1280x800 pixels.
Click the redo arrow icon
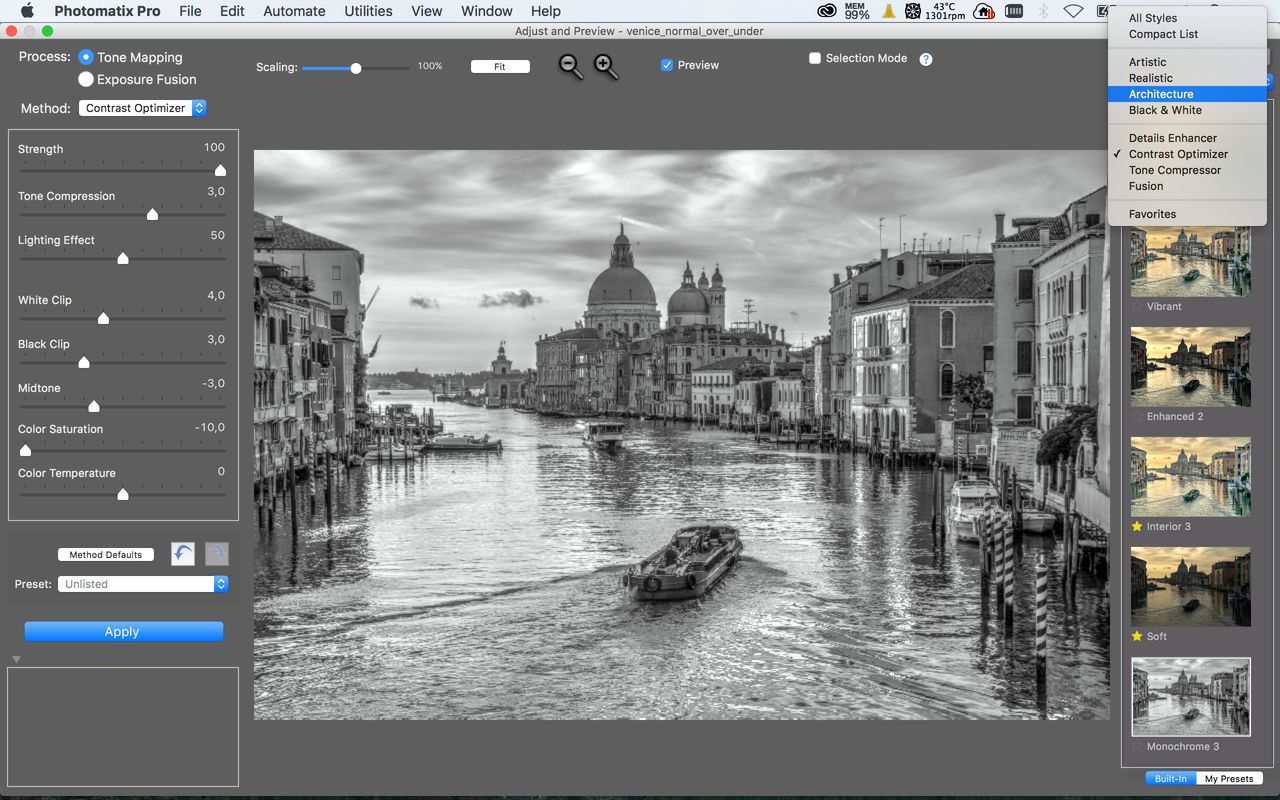(x=217, y=554)
